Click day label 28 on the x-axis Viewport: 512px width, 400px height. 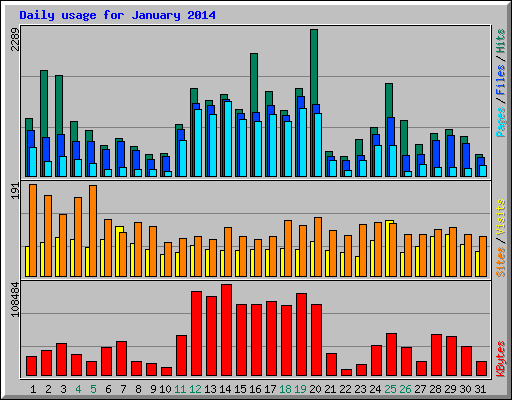[435, 389]
